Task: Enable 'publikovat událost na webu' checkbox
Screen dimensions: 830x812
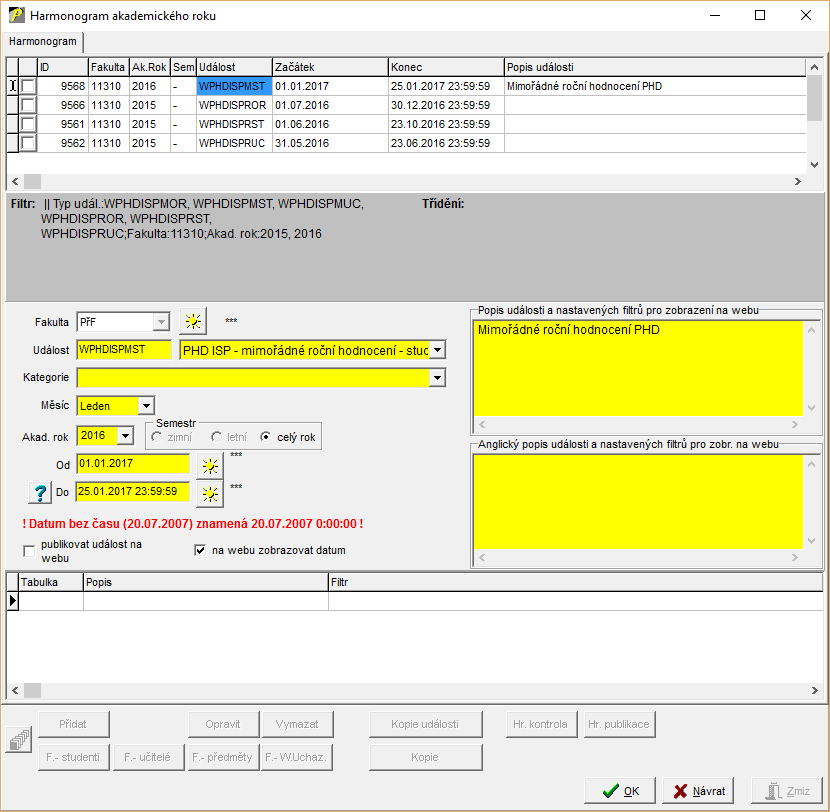Action: pyautogui.click(x=29, y=551)
